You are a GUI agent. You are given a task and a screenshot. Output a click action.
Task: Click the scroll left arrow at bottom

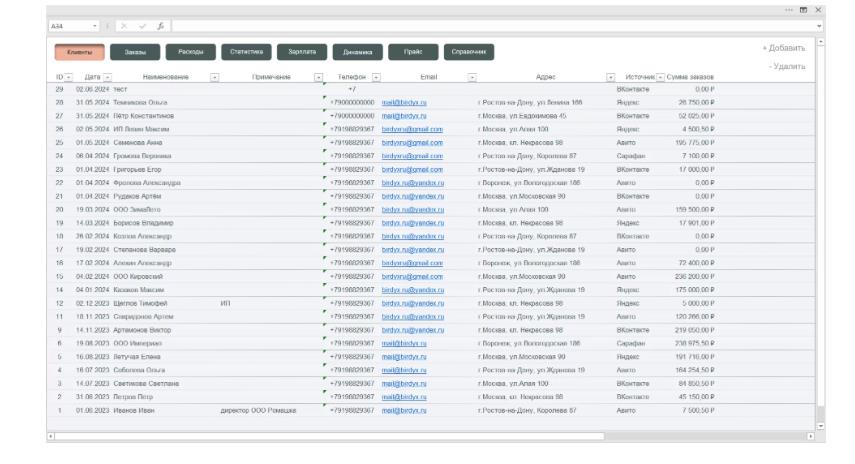(50, 436)
